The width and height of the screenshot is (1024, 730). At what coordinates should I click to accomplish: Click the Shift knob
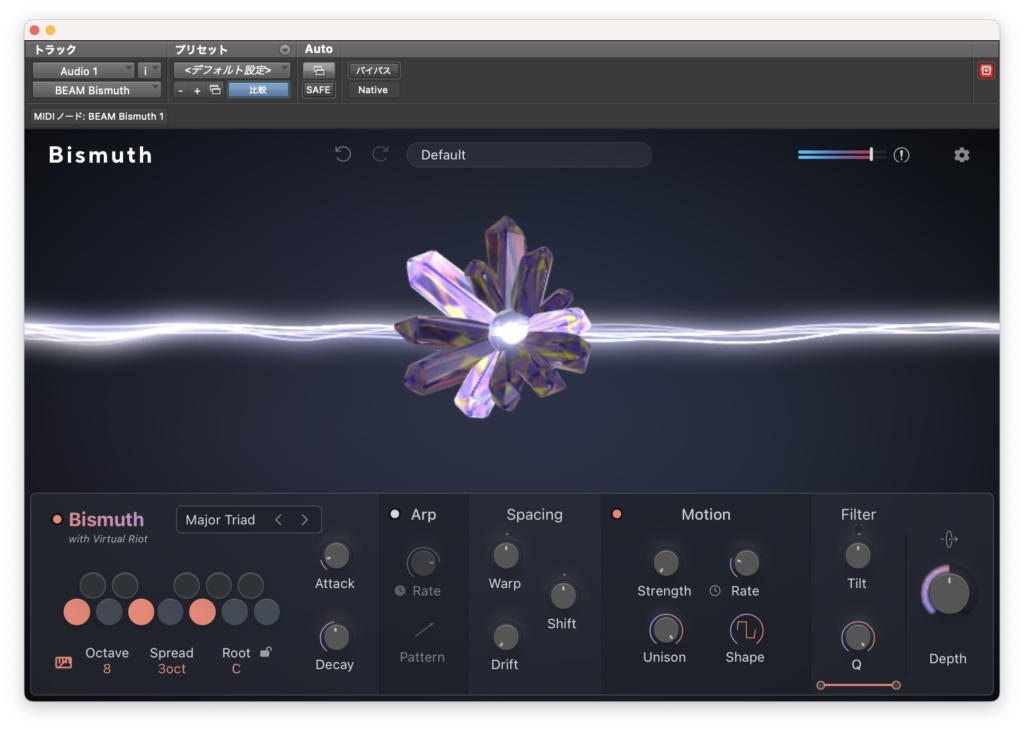point(563,595)
